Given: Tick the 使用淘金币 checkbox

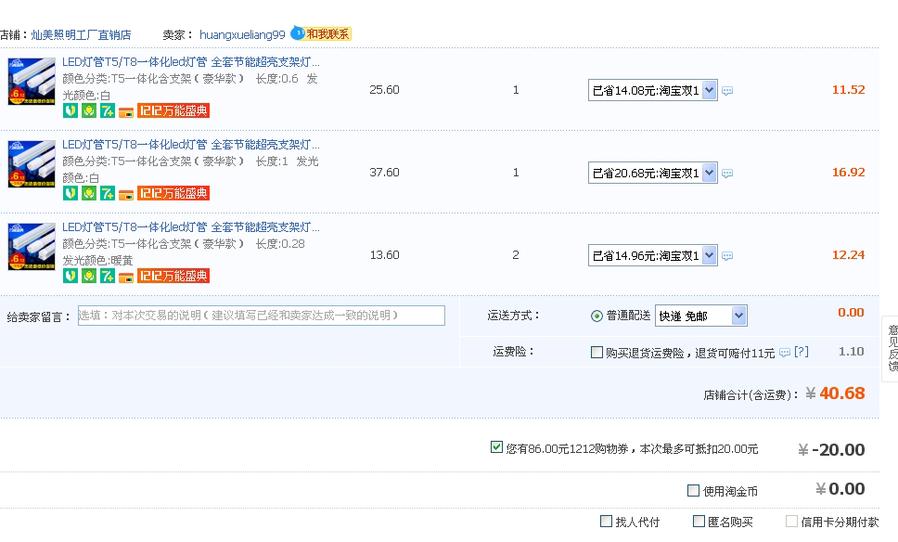Looking at the screenshot, I should [x=693, y=490].
